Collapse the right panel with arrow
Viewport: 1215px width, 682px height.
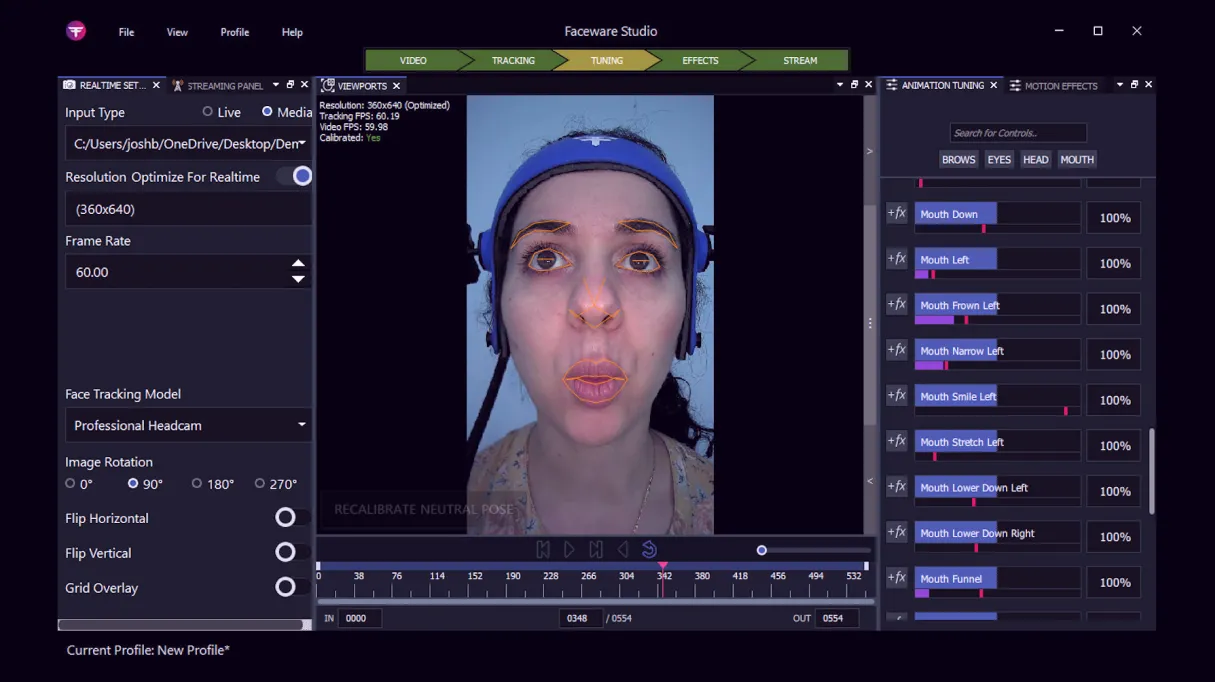click(x=869, y=151)
